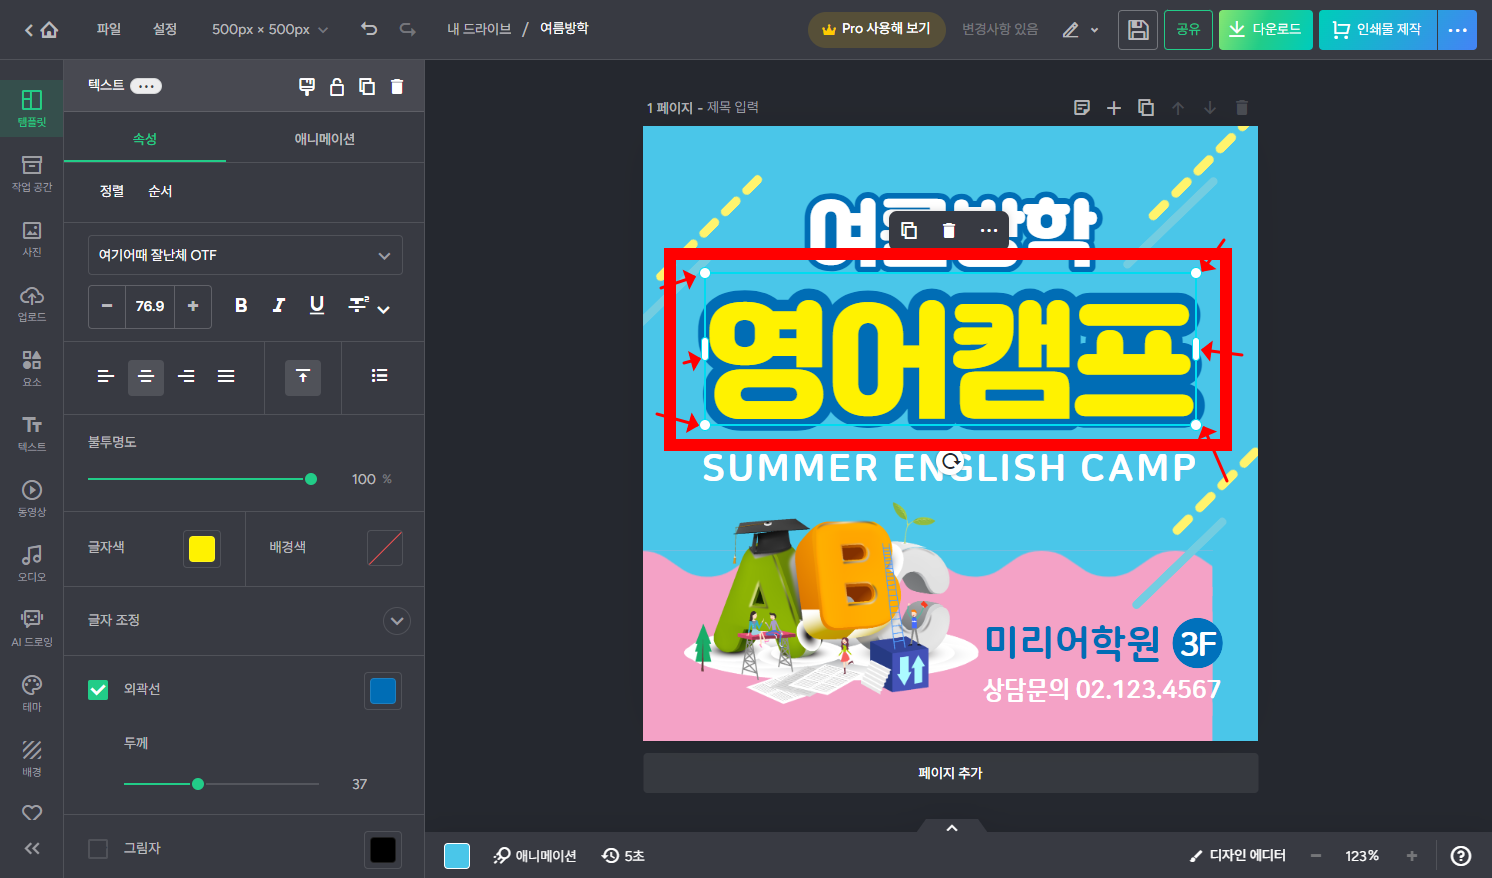Open the font family dropdown
The width and height of the screenshot is (1492, 878).
245,255
